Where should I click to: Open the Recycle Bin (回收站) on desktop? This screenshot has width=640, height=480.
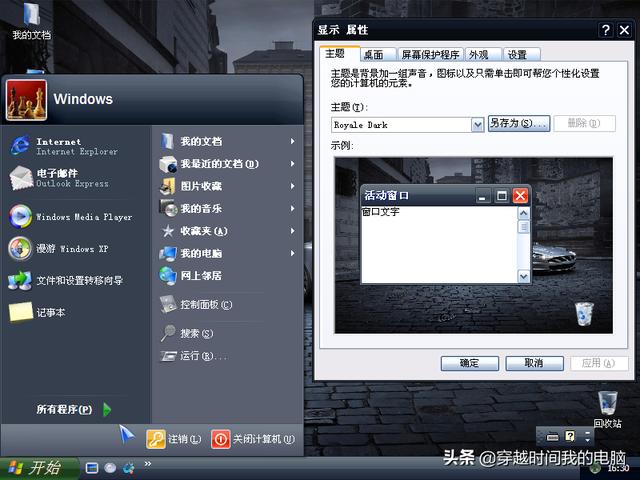point(607,409)
